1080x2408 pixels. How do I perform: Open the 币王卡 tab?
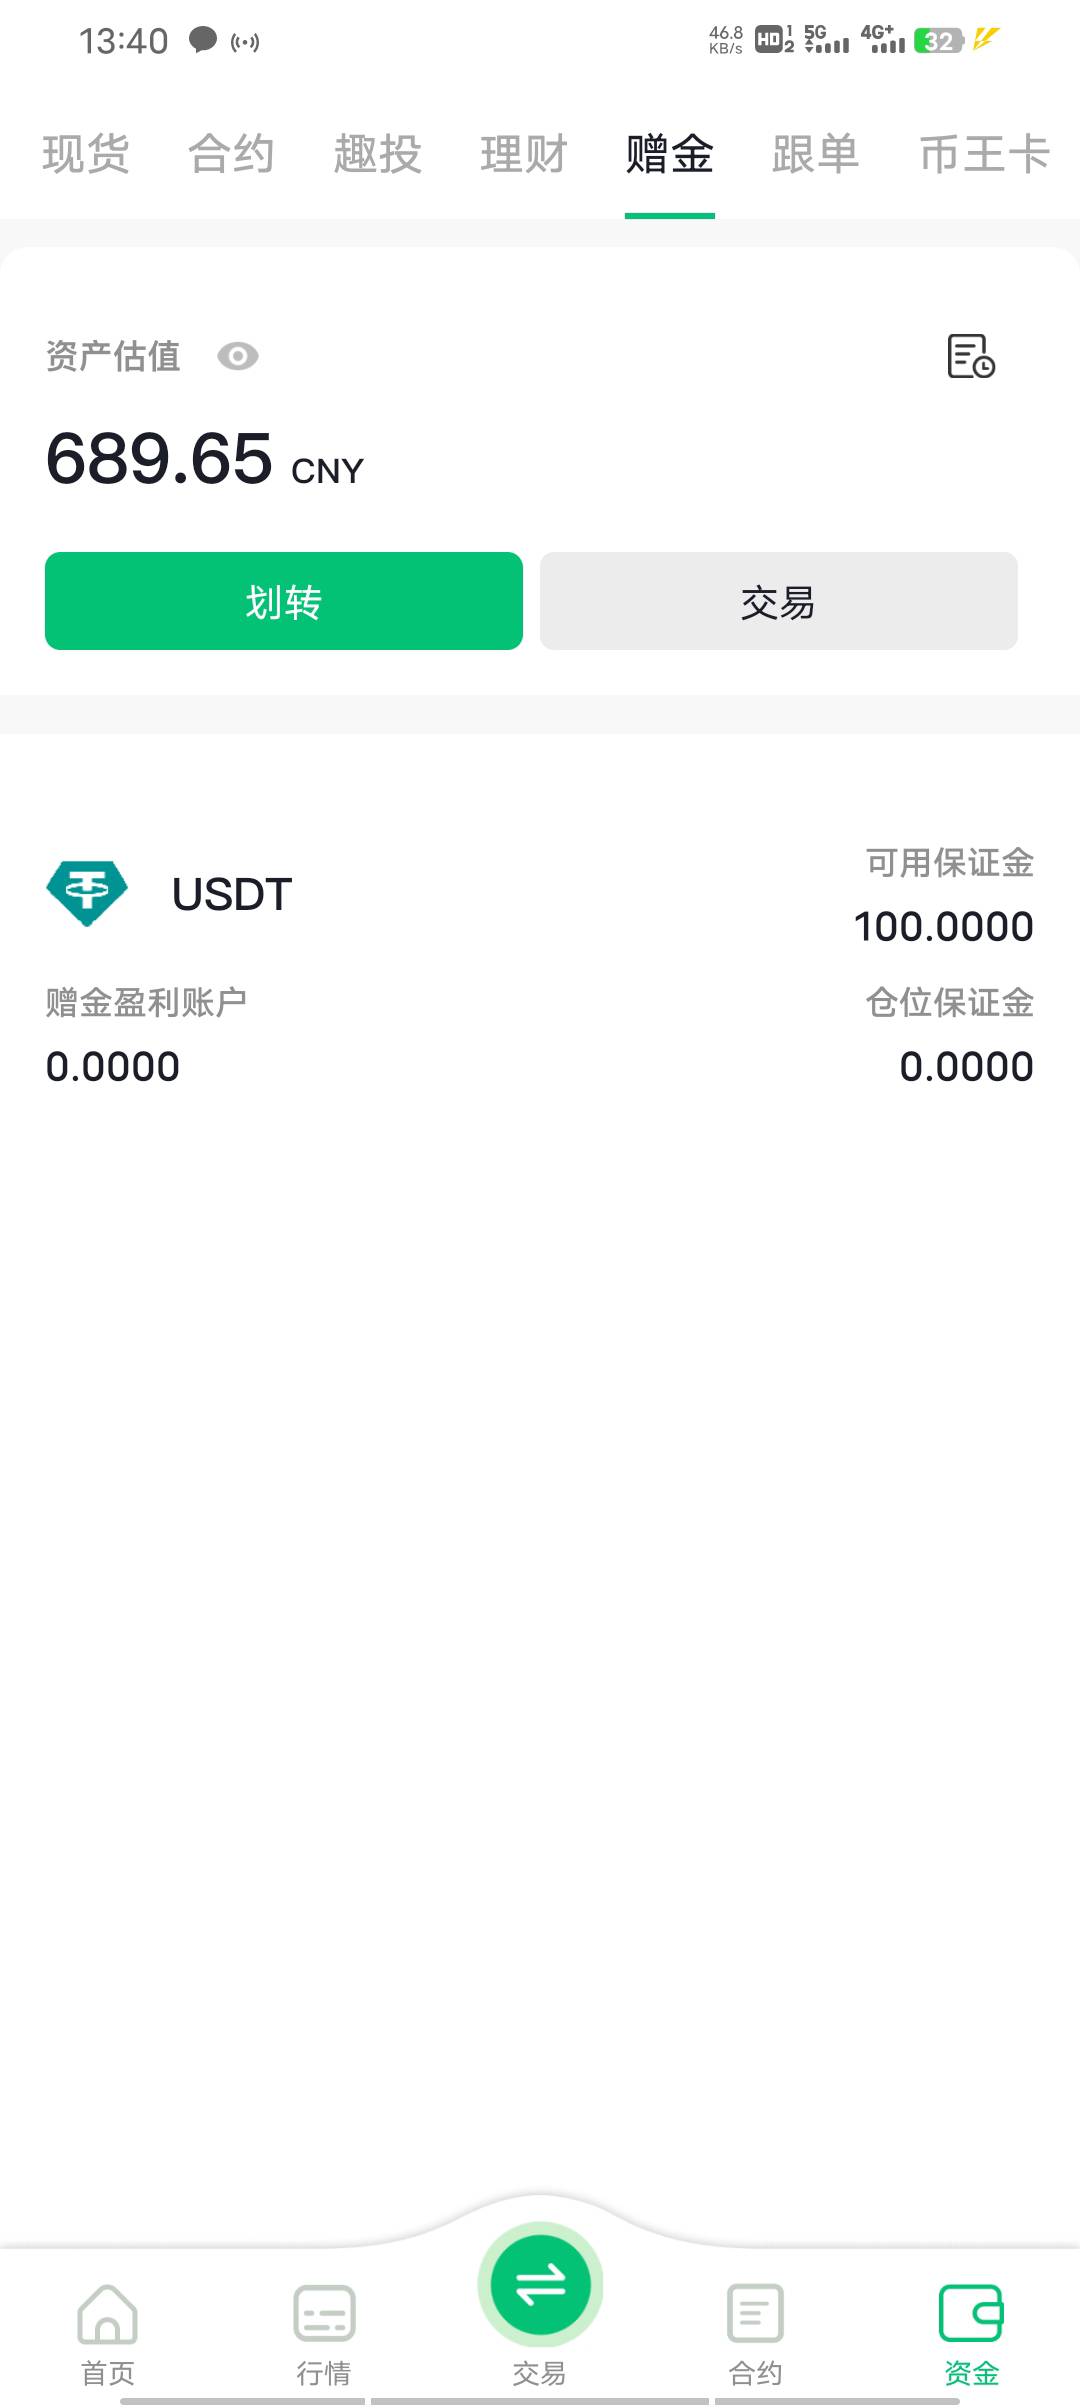[x=984, y=155]
